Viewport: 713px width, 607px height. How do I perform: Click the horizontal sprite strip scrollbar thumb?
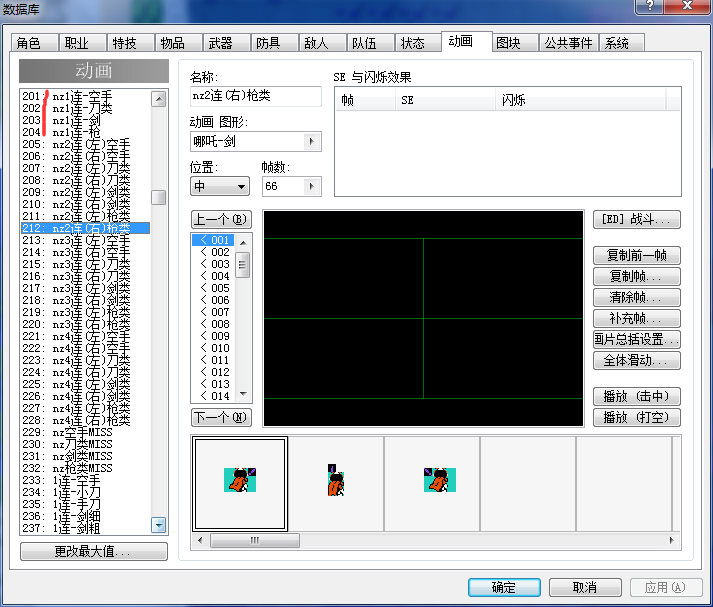tap(255, 541)
